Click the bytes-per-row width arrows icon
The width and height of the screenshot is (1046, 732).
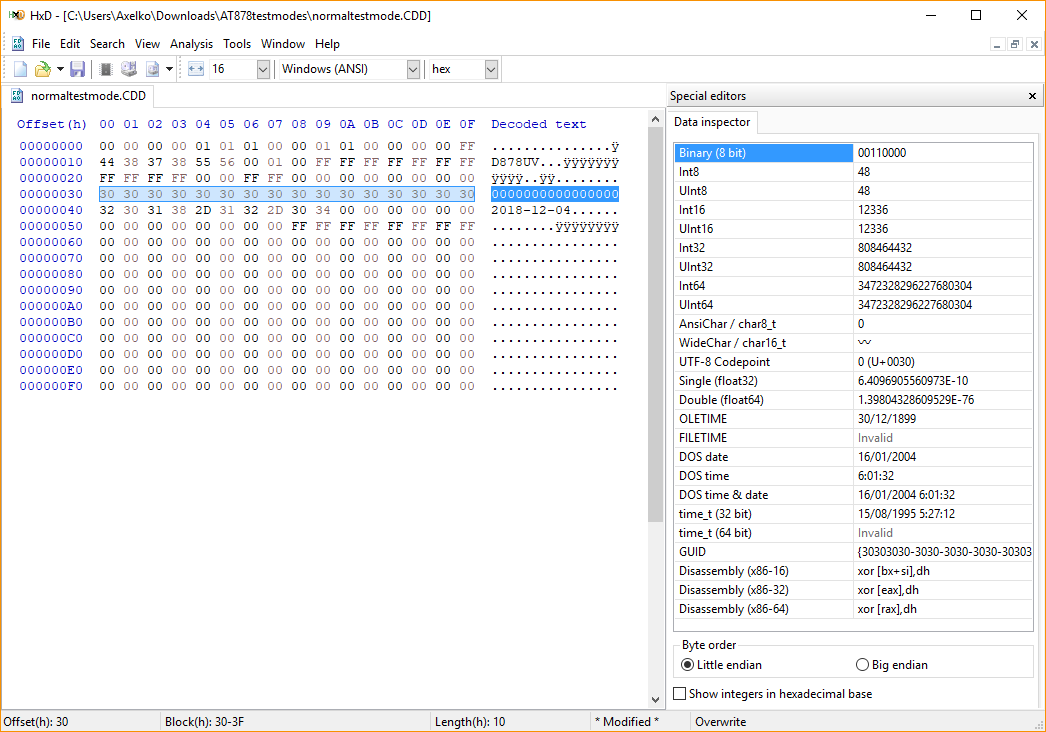click(x=195, y=69)
